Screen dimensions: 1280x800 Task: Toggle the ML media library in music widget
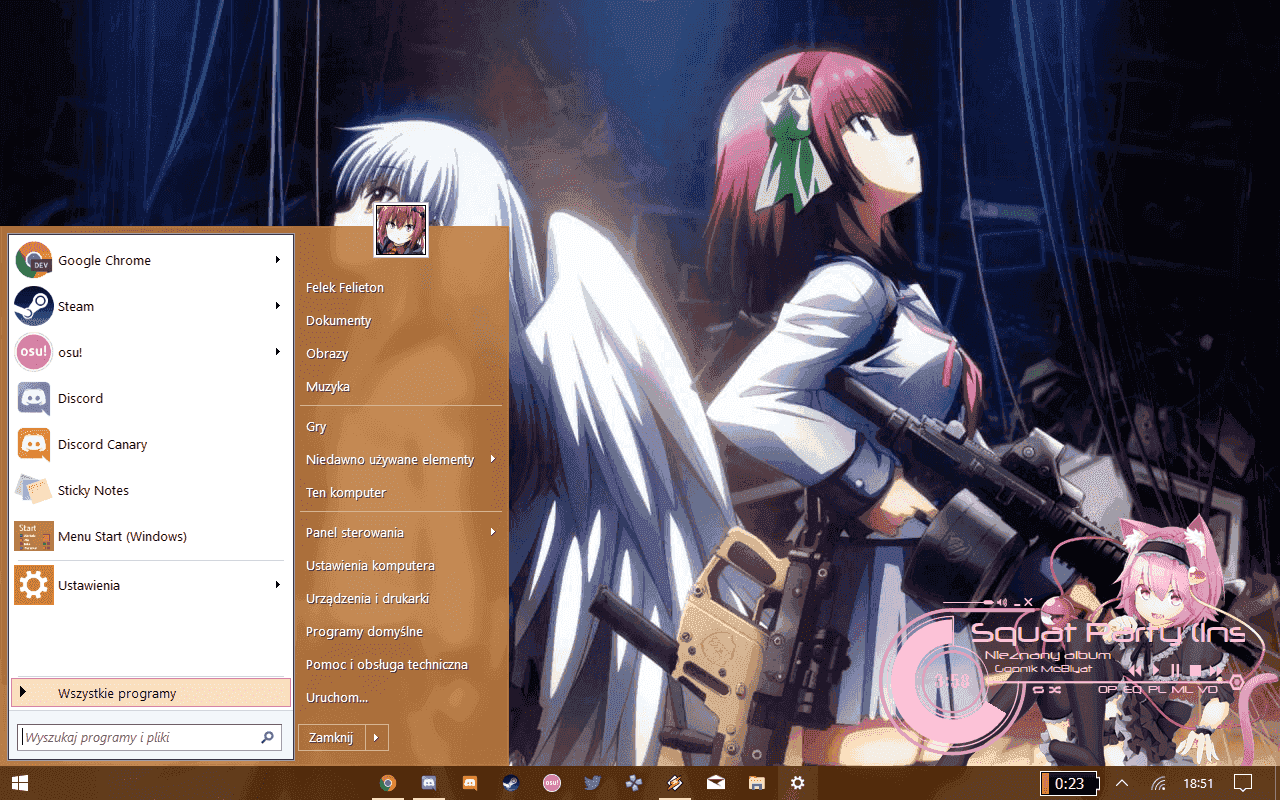click(1181, 689)
